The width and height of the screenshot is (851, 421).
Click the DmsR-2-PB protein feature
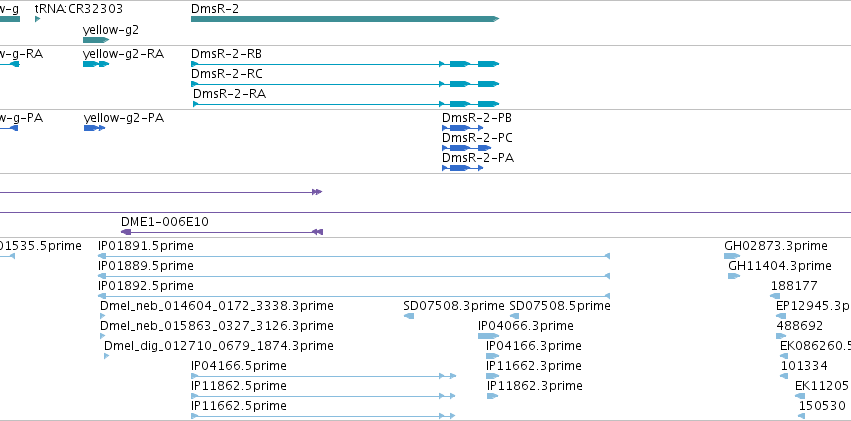462,128
